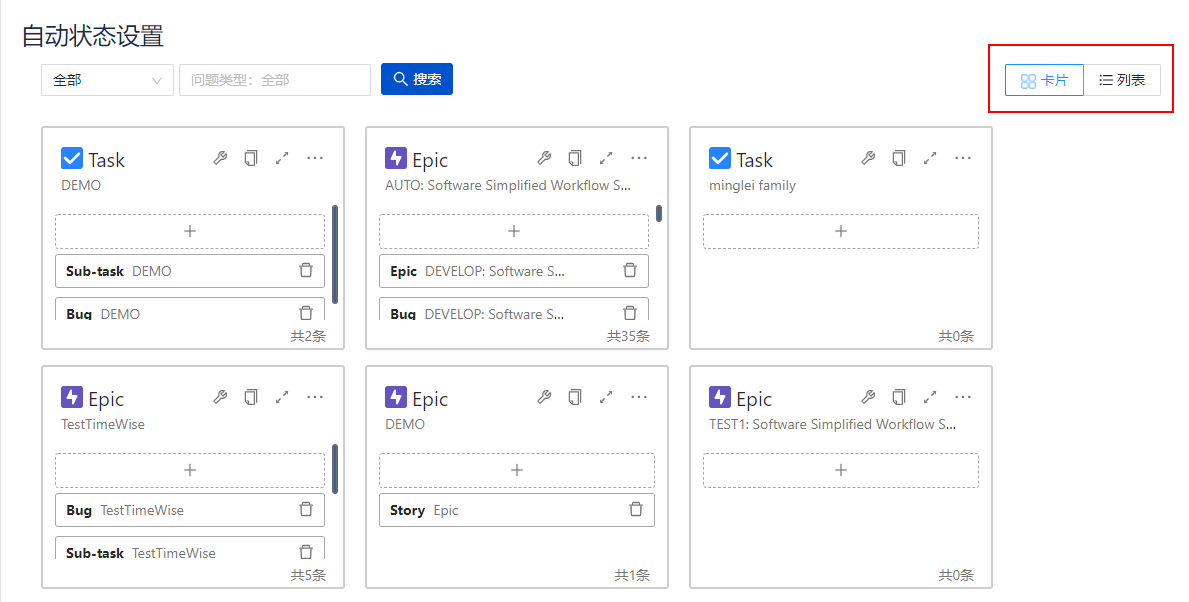The width and height of the screenshot is (1189, 602).
Task: Open the 问题类型 issue type selector
Action: pos(274,80)
